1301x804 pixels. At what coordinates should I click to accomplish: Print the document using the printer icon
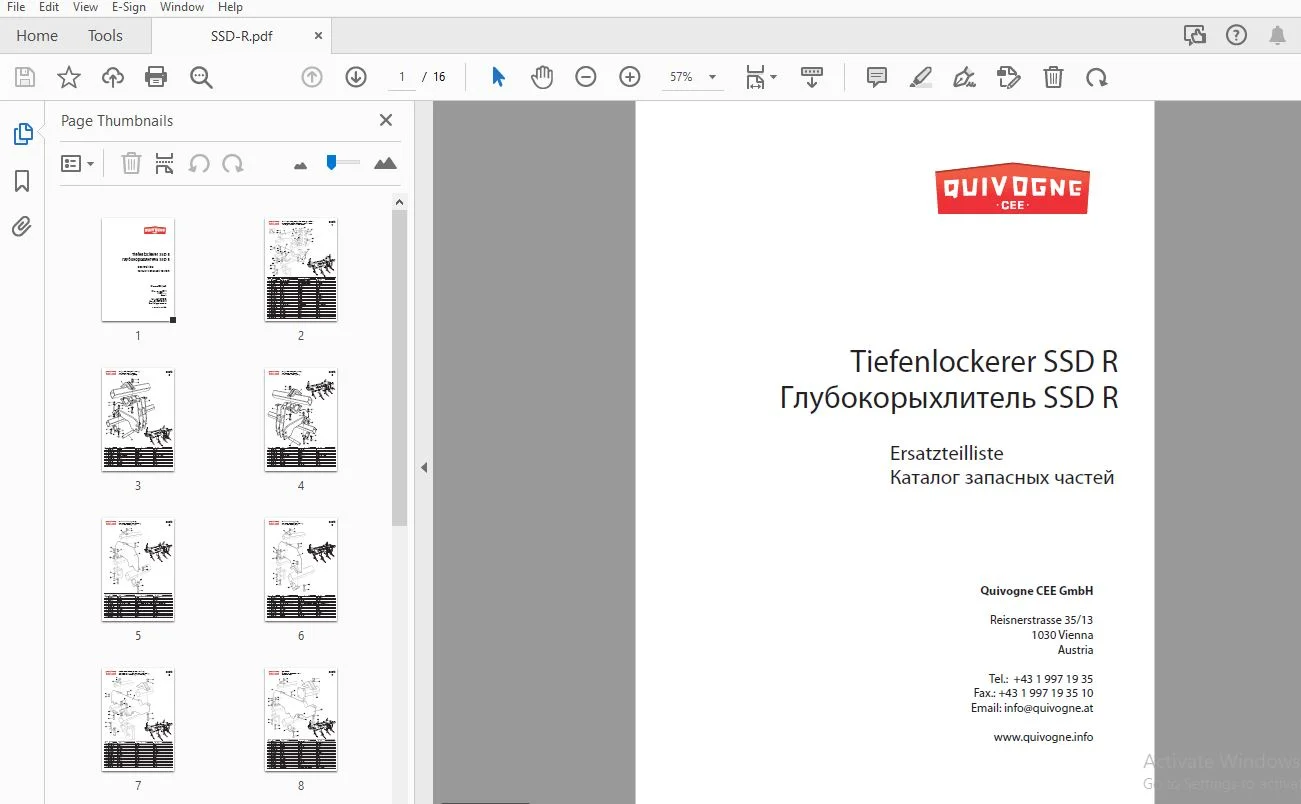[156, 77]
